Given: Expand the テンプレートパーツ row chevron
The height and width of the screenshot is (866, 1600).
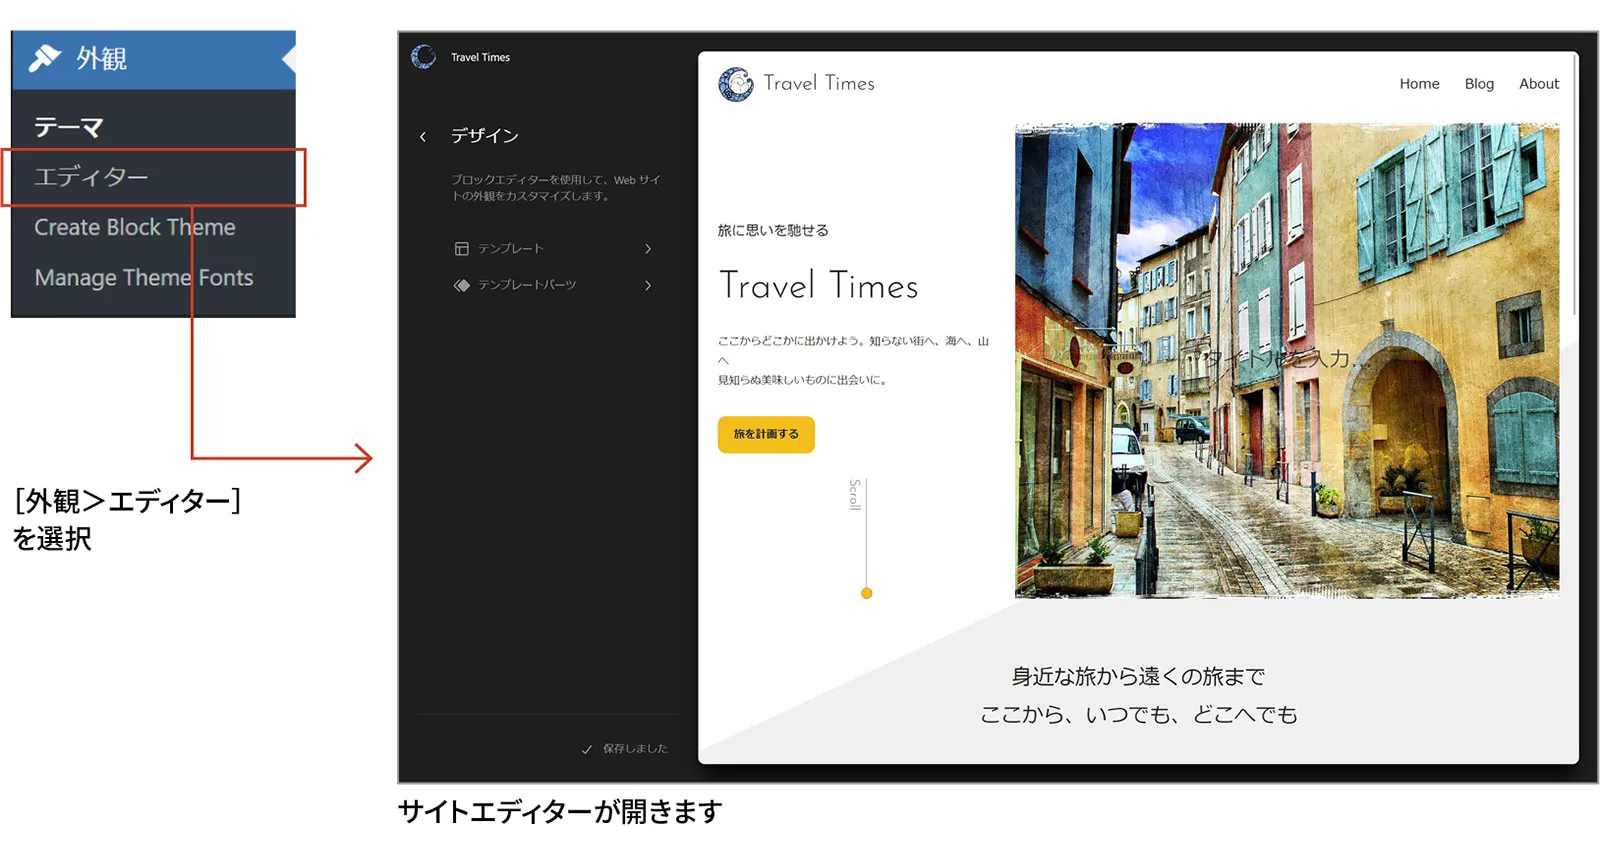Looking at the screenshot, I should [648, 285].
